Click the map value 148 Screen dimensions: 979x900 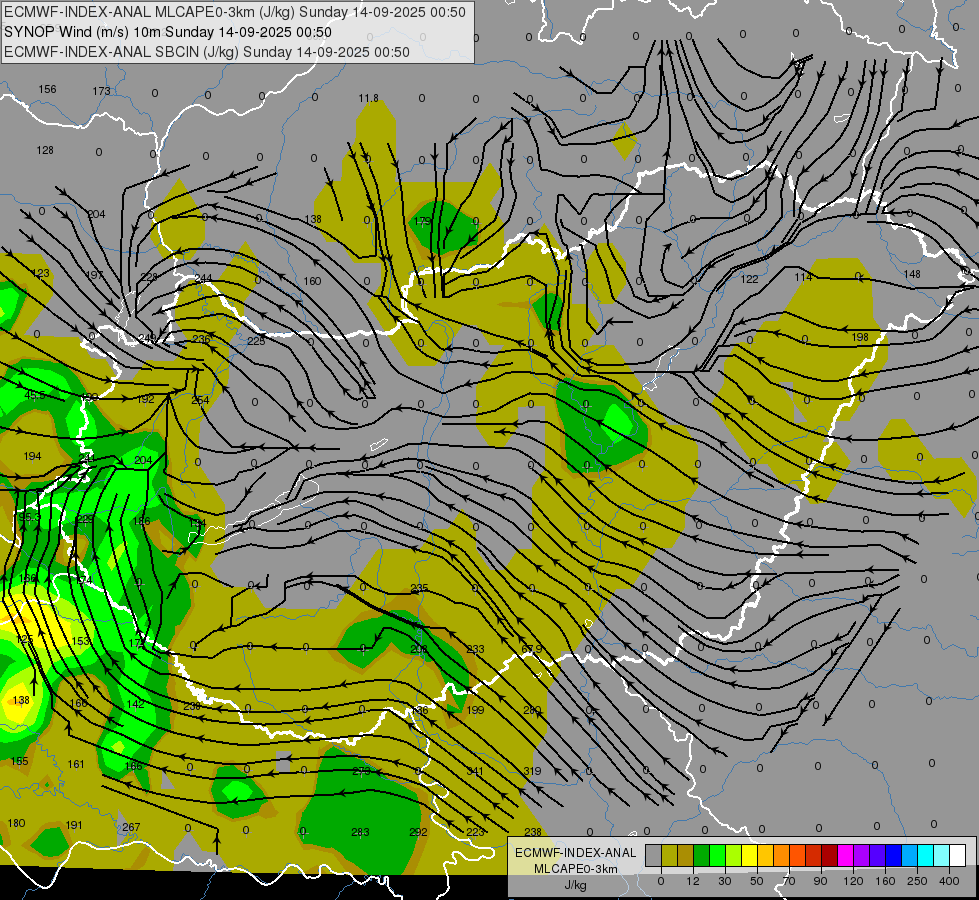912,274
